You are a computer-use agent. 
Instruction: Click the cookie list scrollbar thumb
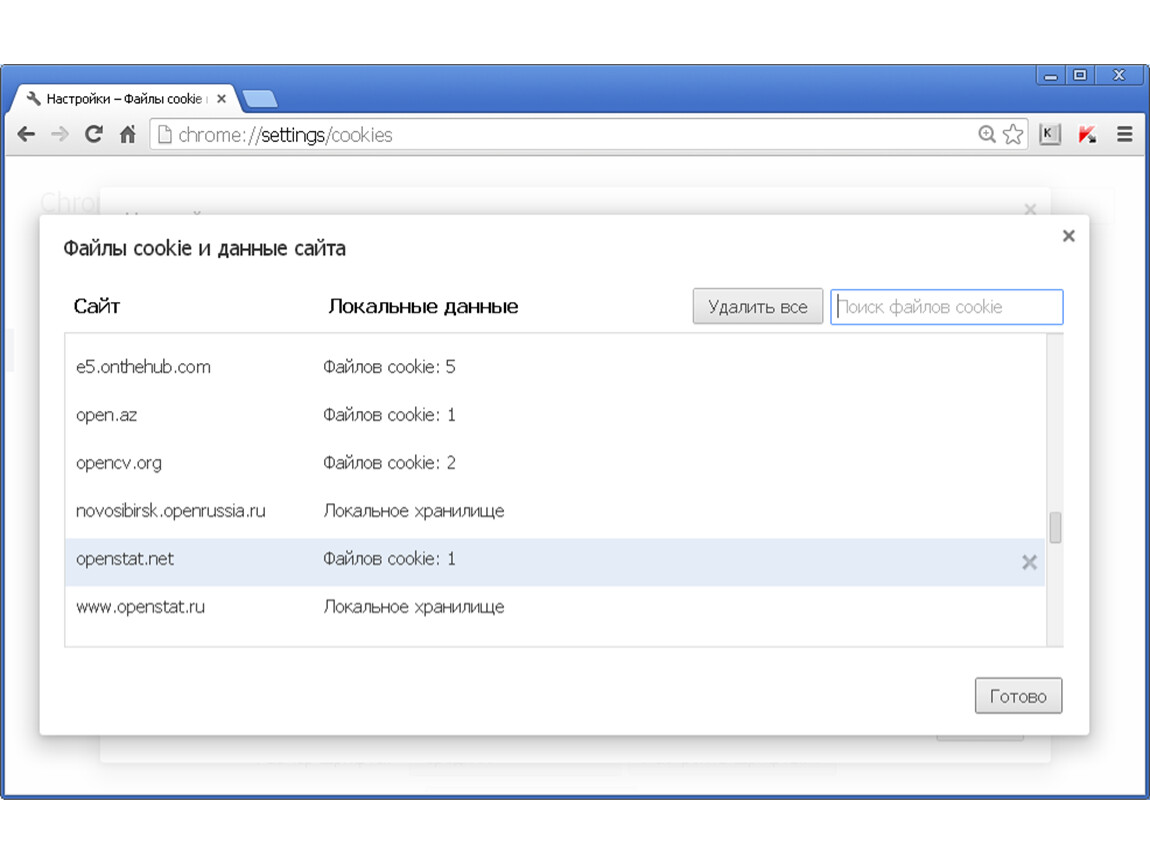click(x=1055, y=527)
